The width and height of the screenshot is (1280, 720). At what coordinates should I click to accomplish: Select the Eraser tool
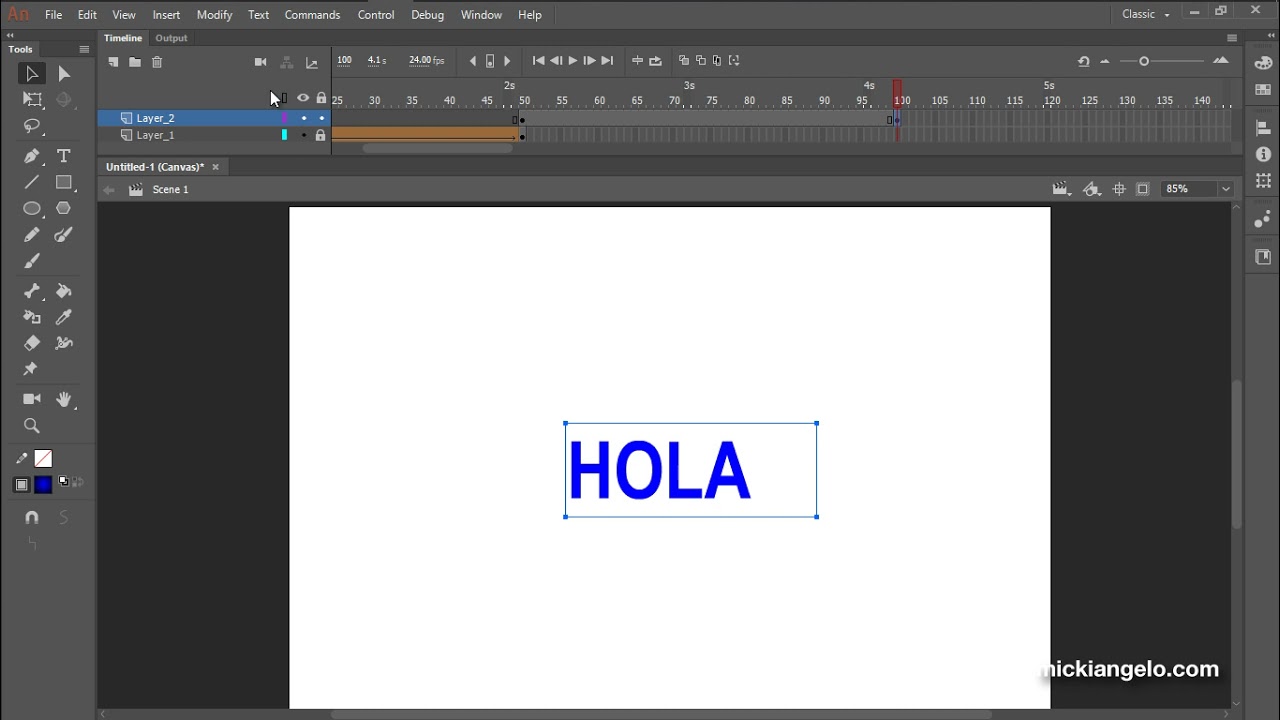(x=32, y=343)
